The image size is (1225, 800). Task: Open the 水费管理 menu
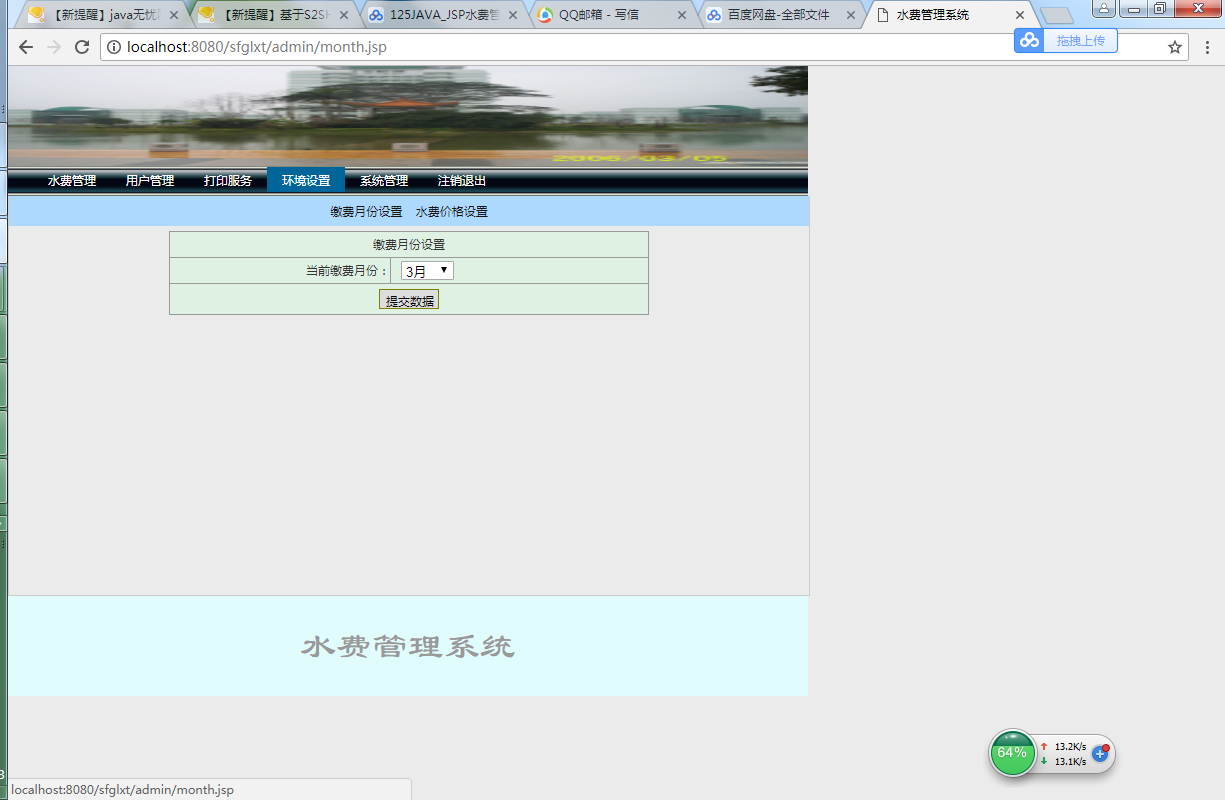[72, 181]
